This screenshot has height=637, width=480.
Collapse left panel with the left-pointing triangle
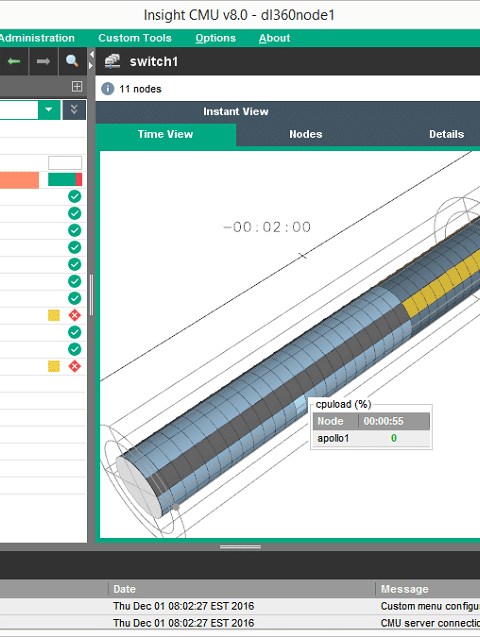pos(92,54)
